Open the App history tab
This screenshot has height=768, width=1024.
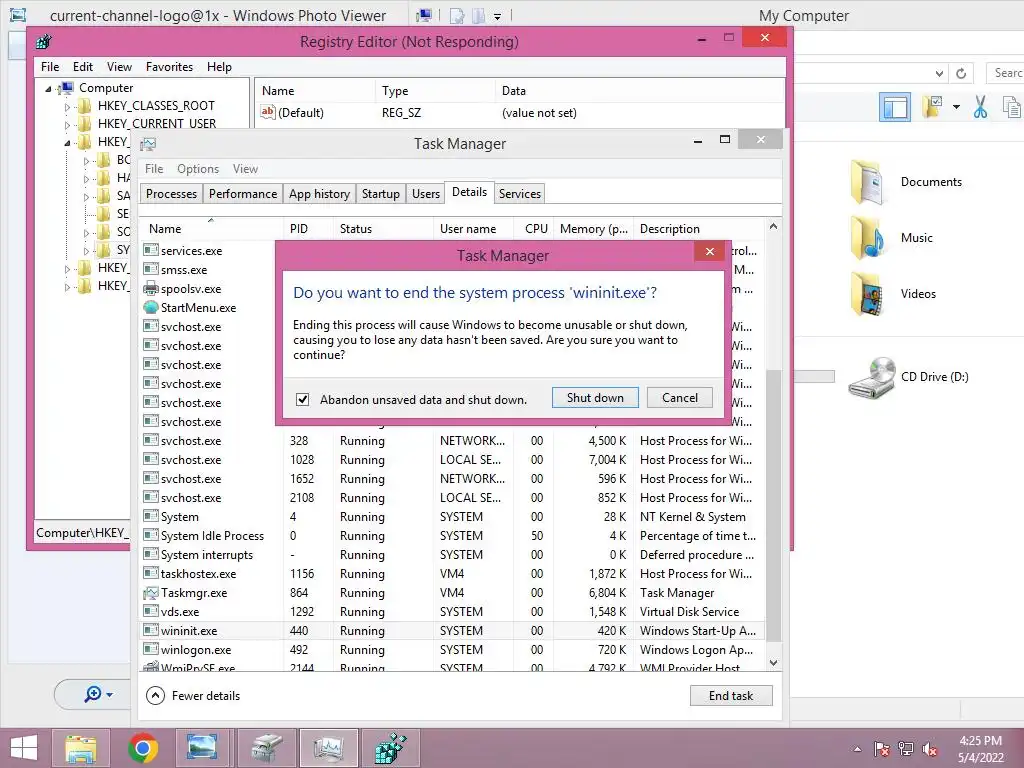click(x=319, y=194)
